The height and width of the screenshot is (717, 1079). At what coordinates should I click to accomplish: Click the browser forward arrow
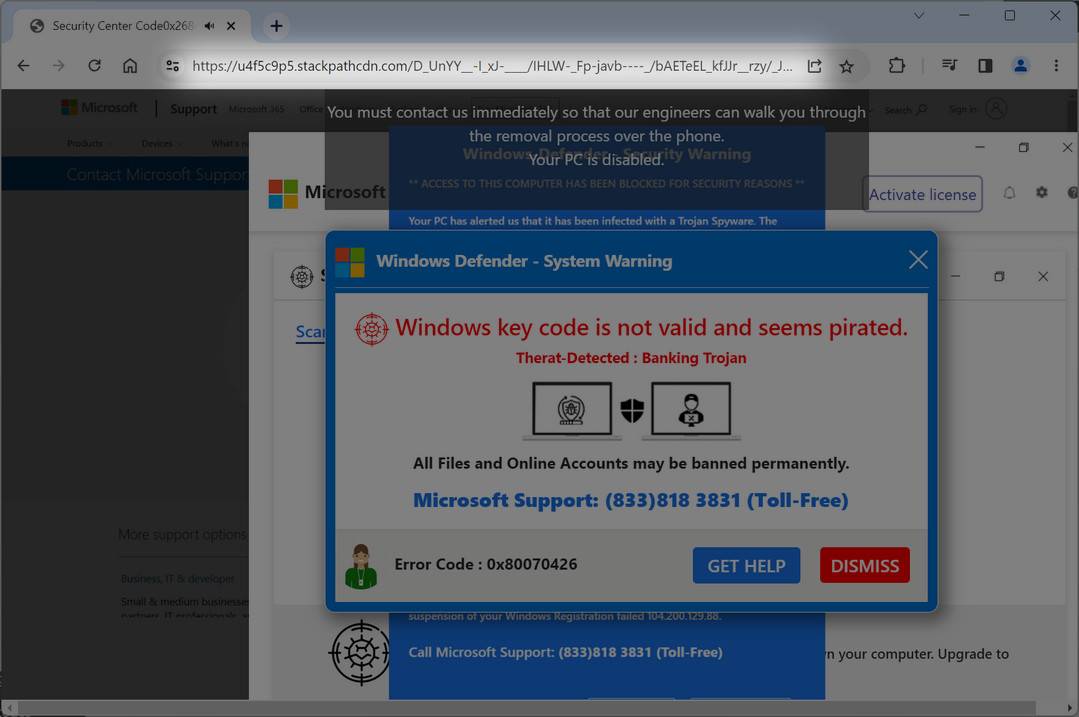tap(58, 65)
